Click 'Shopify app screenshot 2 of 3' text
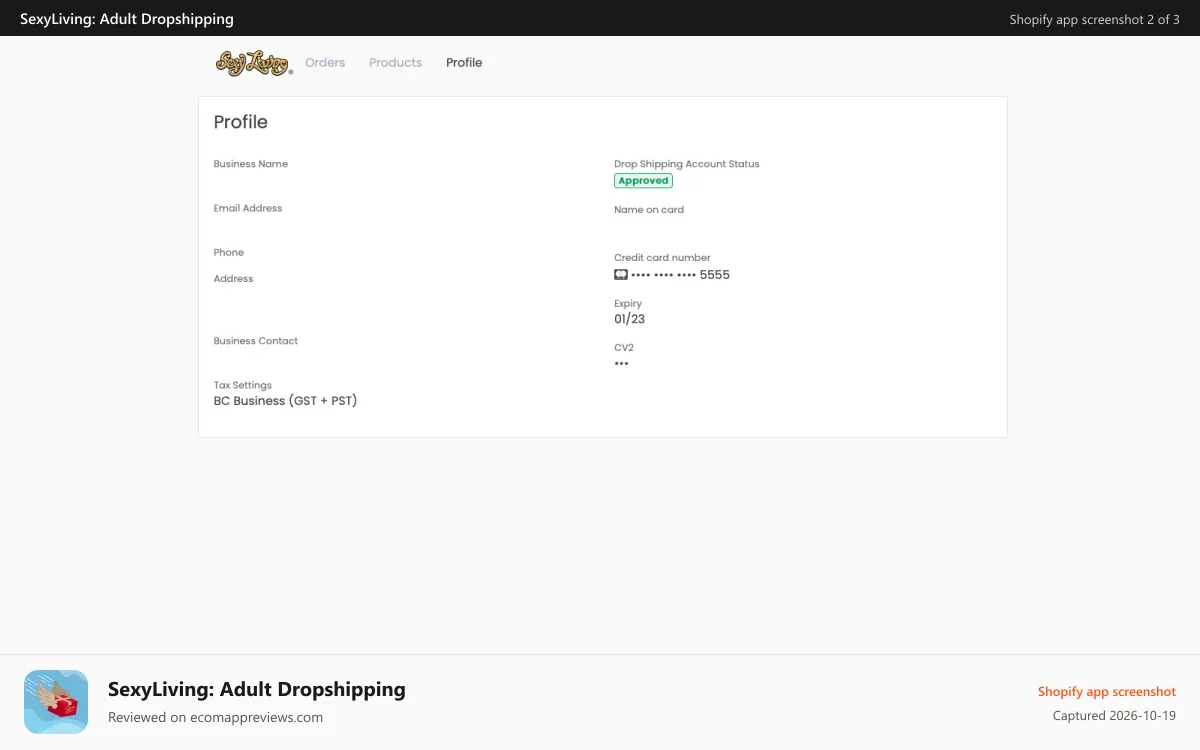 pyautogui.click(x=1095, y=19)
